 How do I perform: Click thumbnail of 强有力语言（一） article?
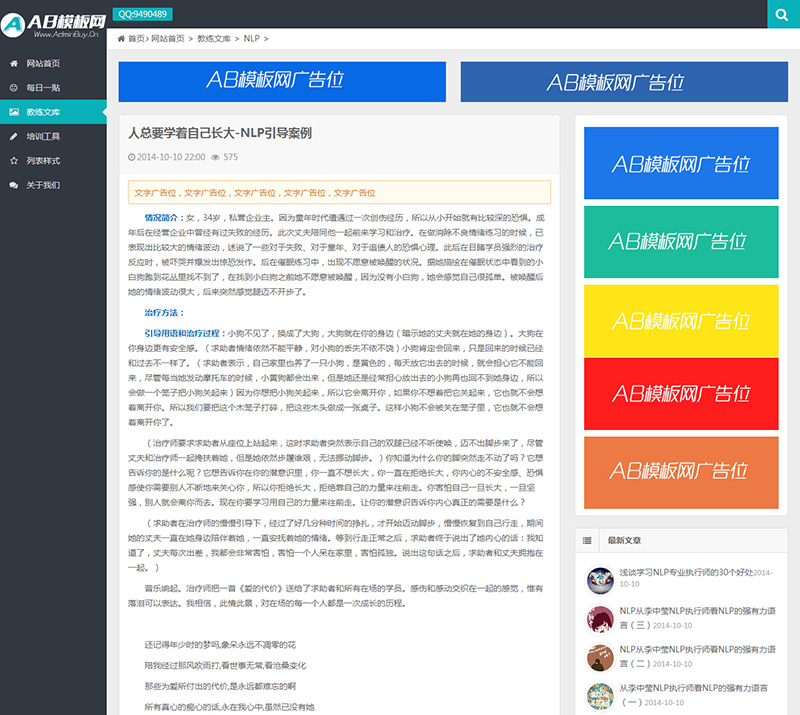pyautogui.click(x=600, y=696)
